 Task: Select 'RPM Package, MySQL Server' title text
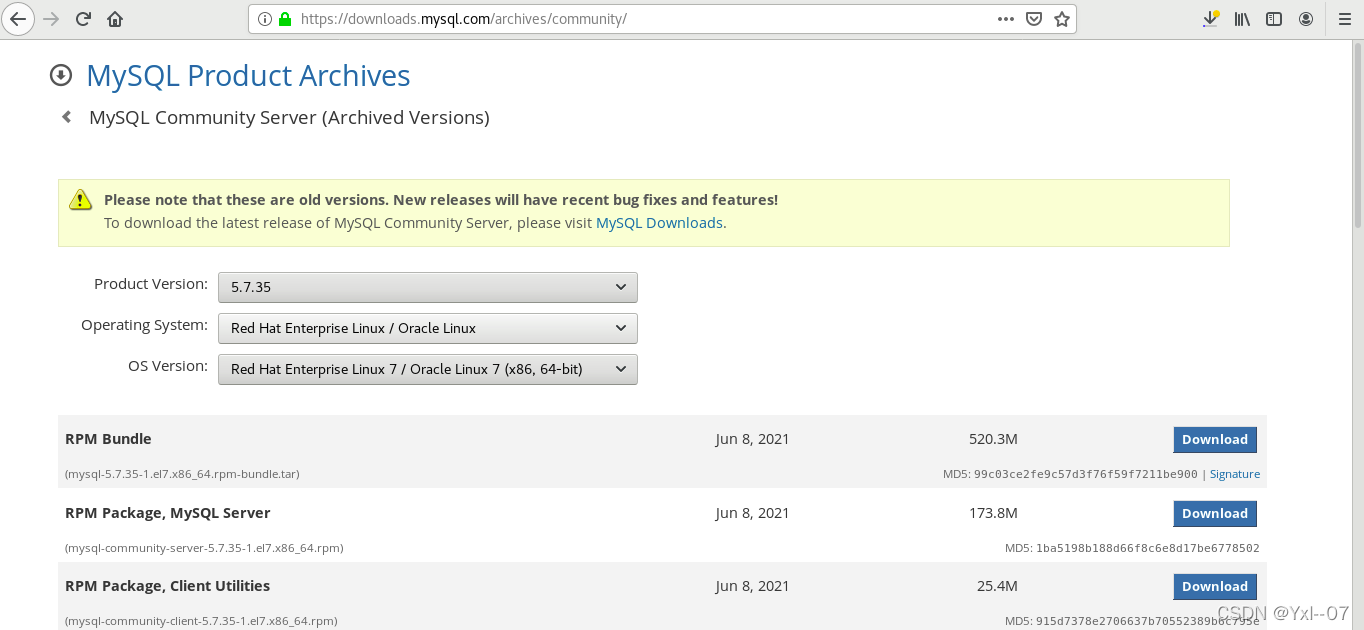[x=168, y=513]
